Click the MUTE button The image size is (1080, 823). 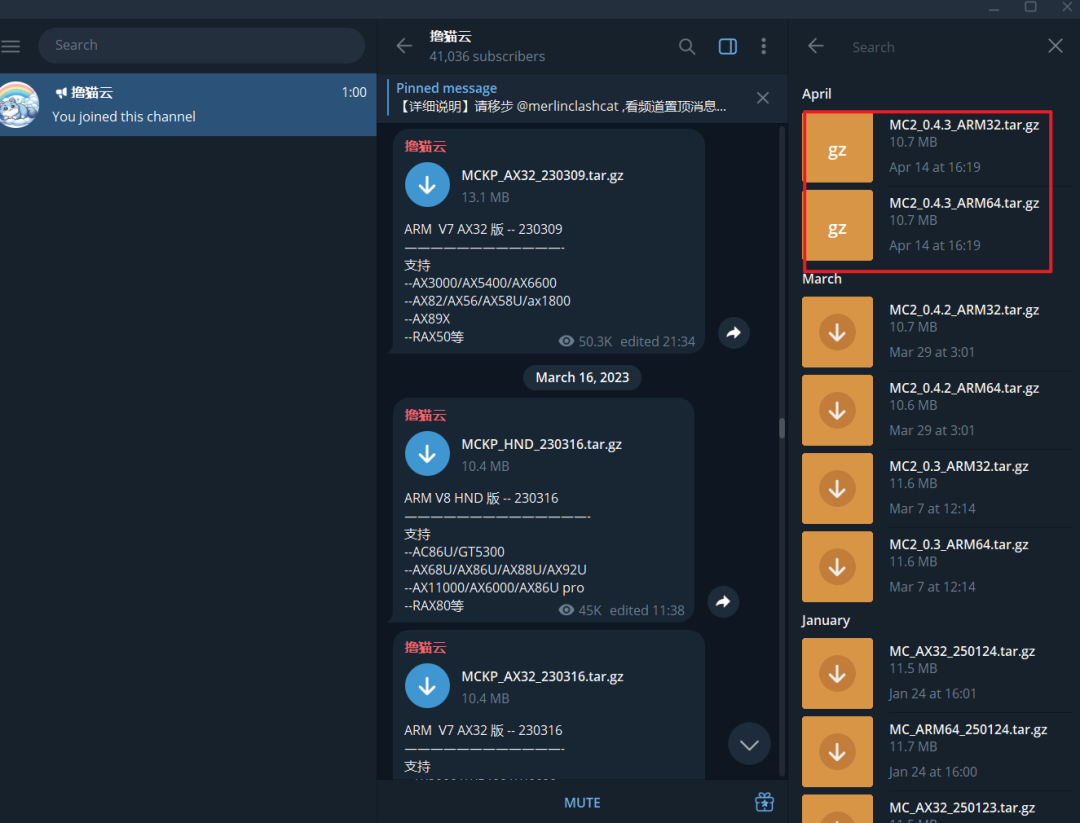[x=582, y=802]
